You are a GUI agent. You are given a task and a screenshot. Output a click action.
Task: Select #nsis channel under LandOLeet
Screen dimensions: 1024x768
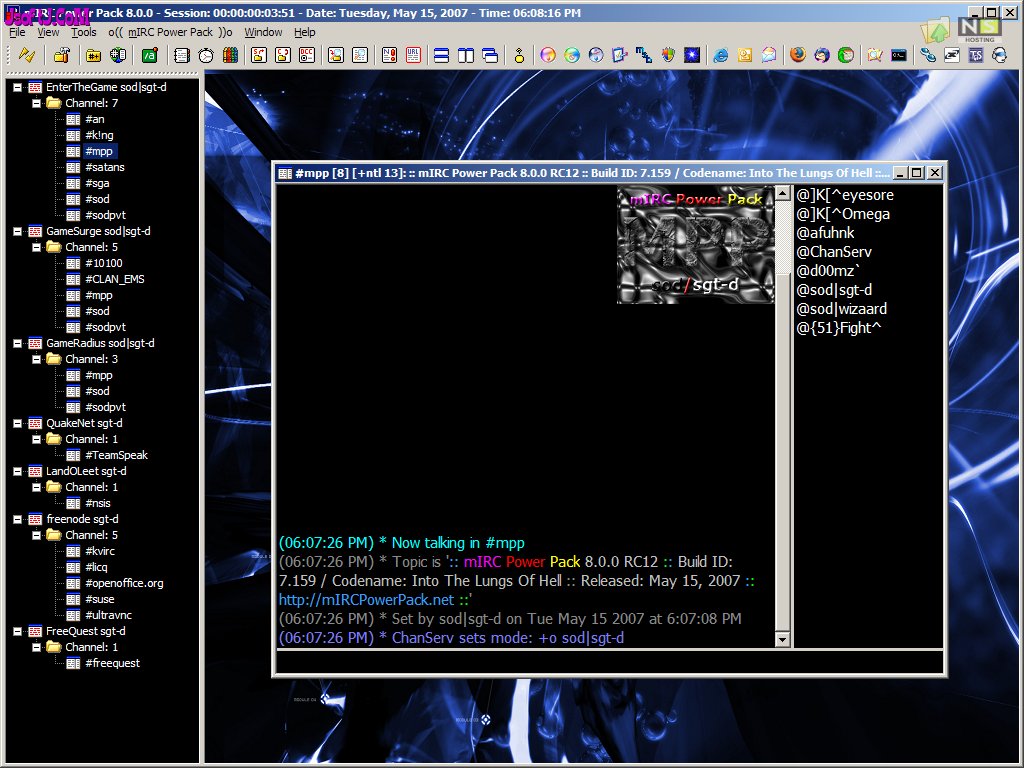98,503
